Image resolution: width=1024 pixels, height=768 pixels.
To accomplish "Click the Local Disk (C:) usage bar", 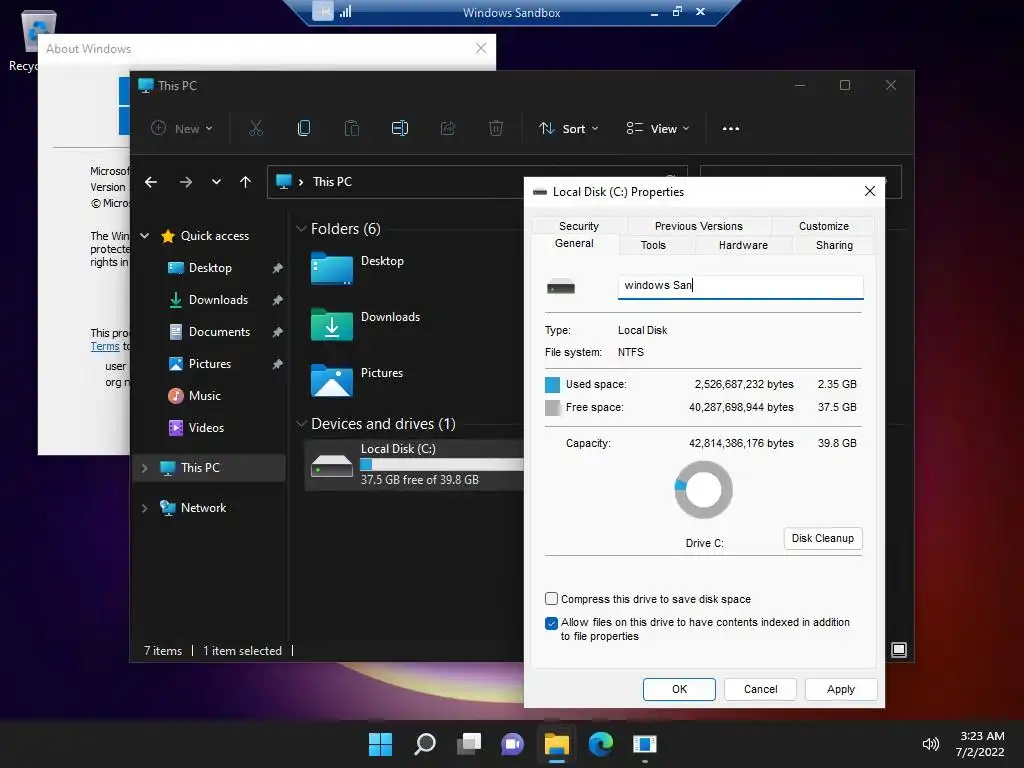I will pos(441,464).
